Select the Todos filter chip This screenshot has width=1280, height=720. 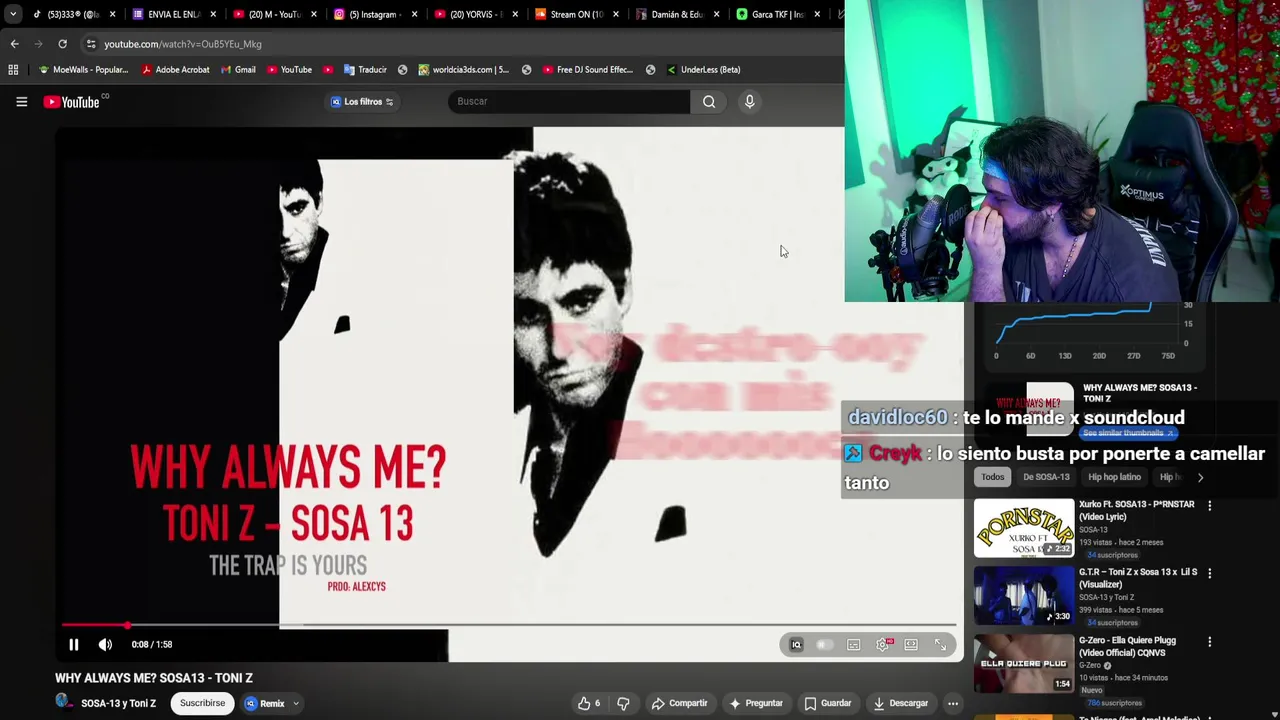(992, 477)
